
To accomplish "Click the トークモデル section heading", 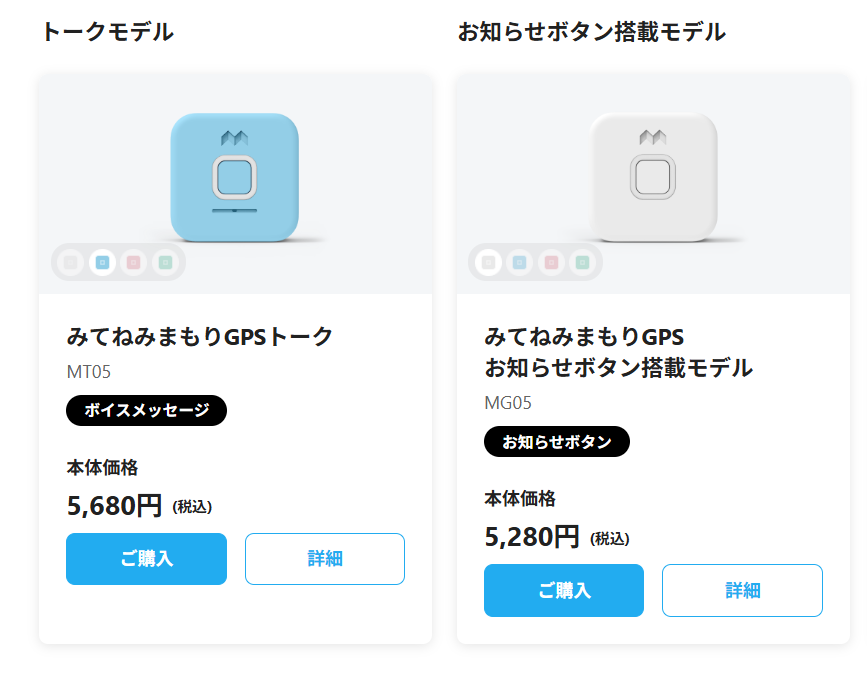I will tap(108, 32).
